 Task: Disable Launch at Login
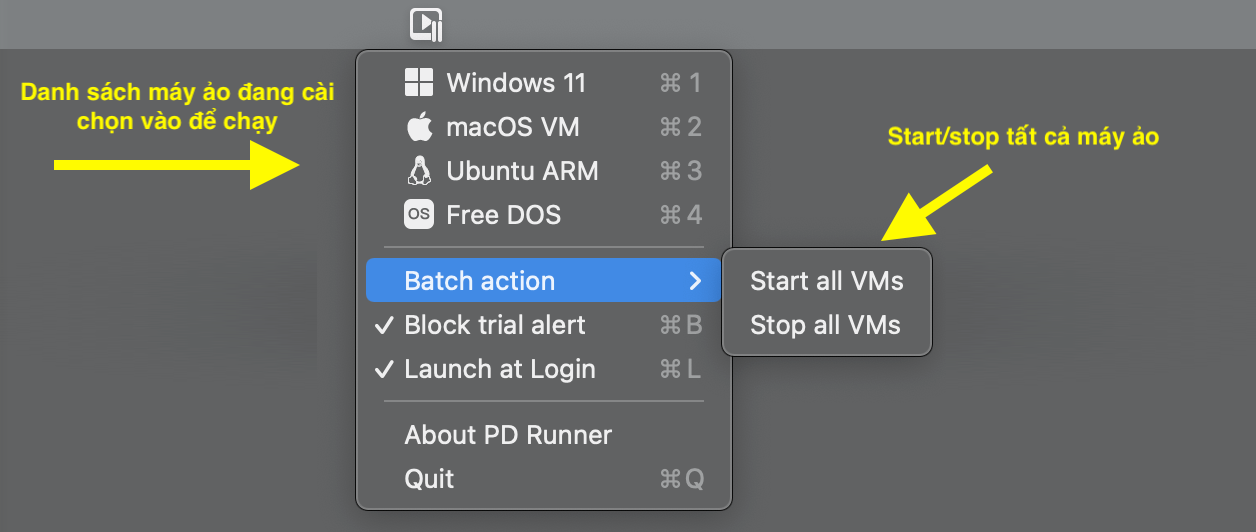500,369
